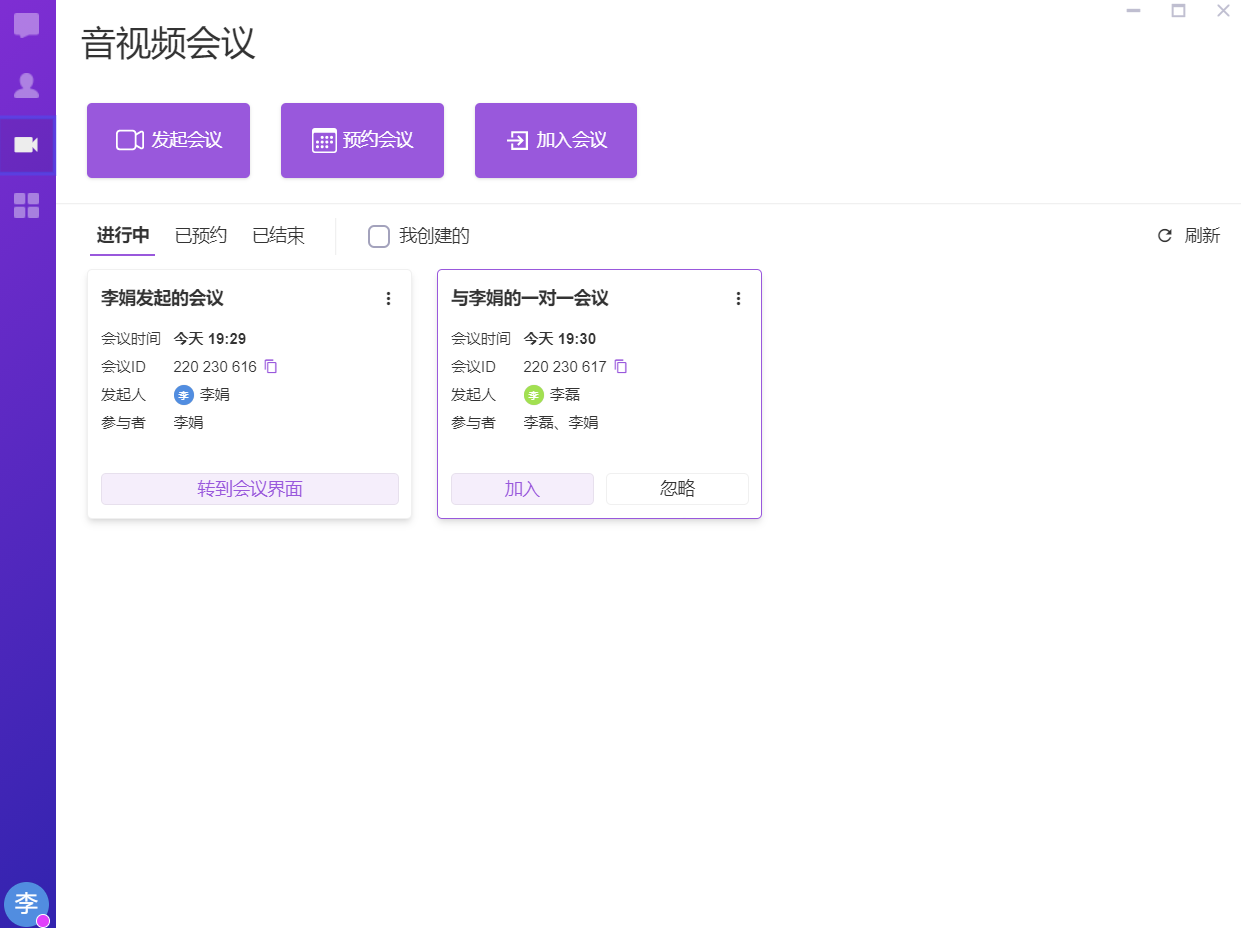Open the apps grid sidebar icon
The image size is (1241, 928).
click(27, 206)
